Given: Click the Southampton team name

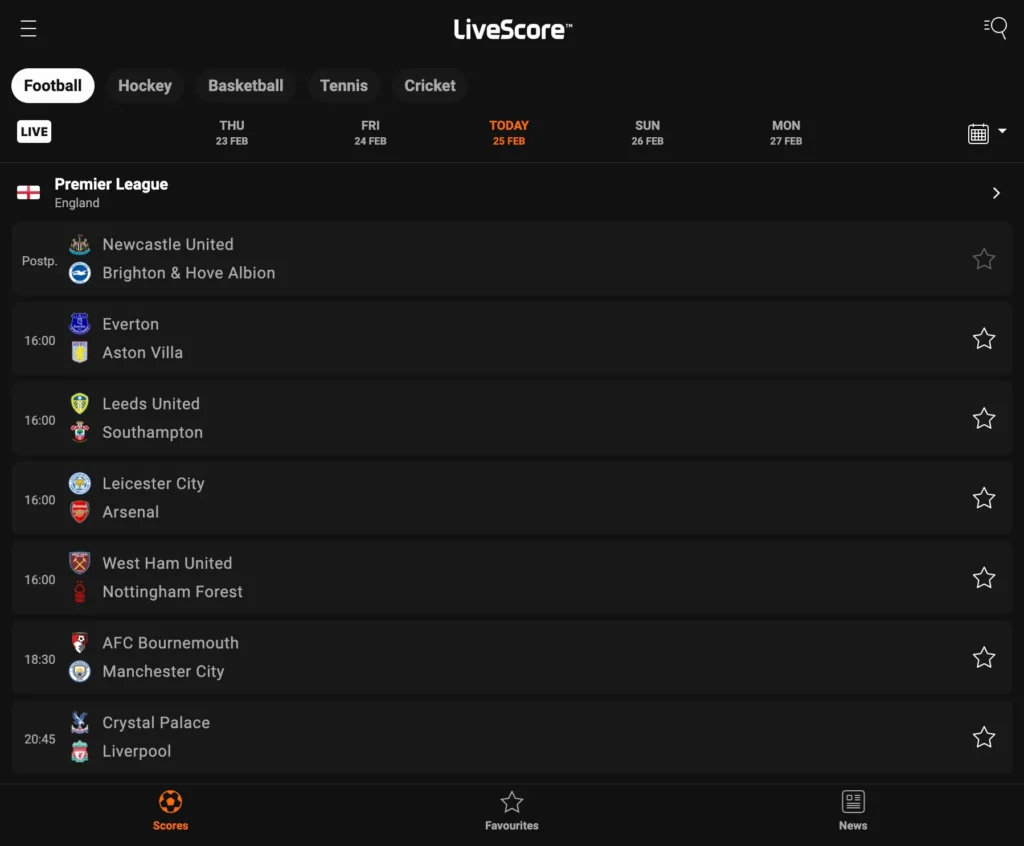Looking at the screenshot, I should tap(153, 432).
